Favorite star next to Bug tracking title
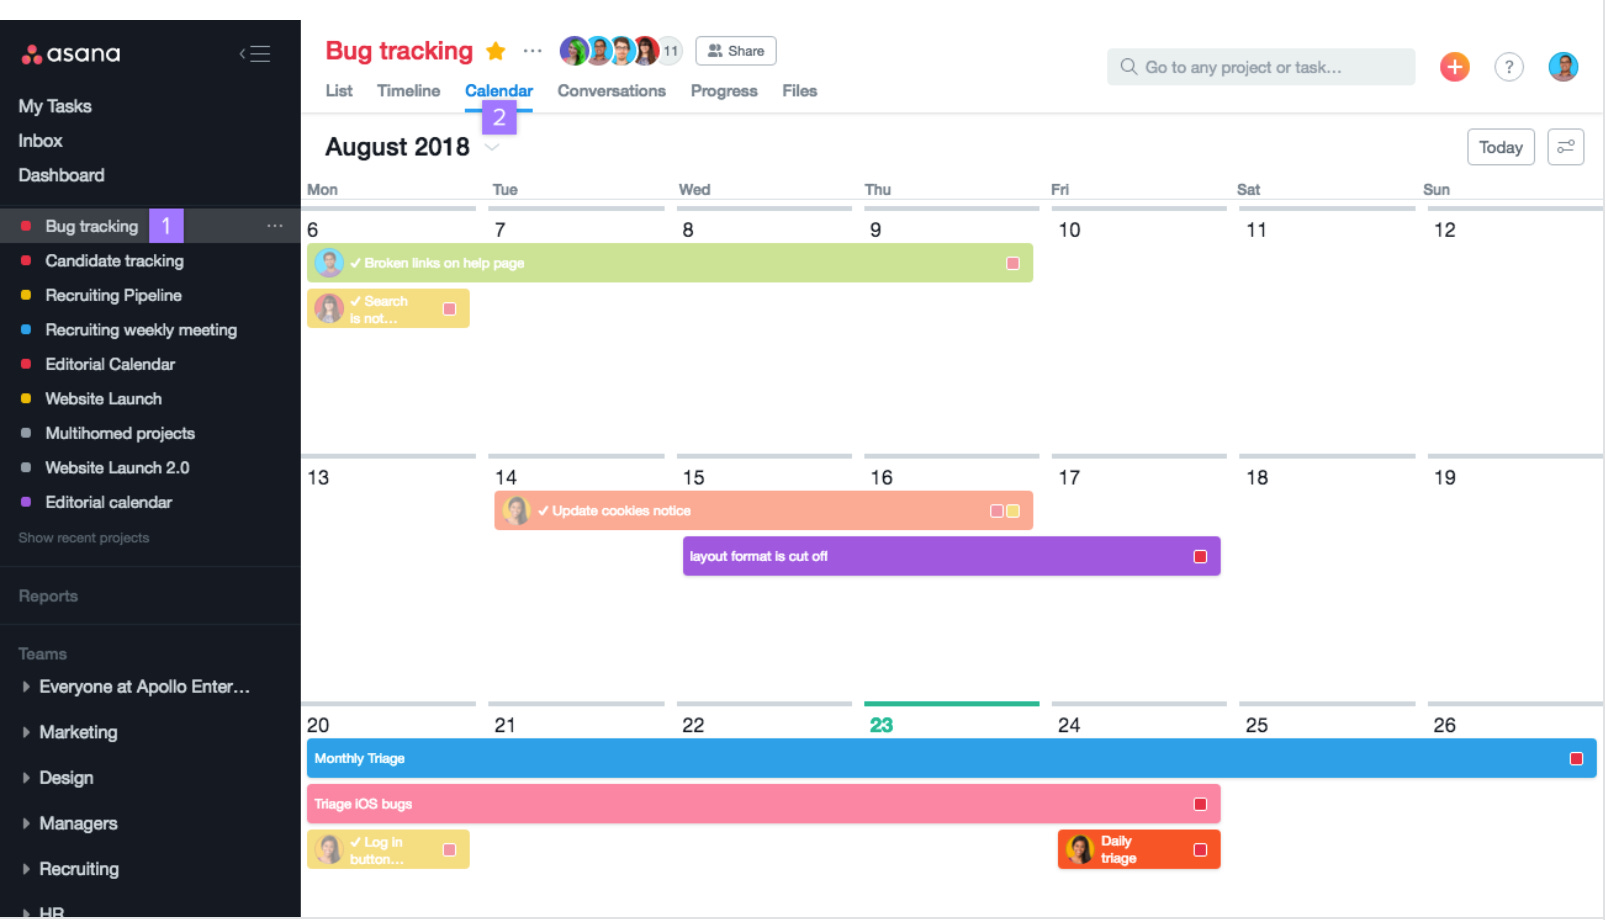The image size is (1606, 920). [x=496, y=51]
